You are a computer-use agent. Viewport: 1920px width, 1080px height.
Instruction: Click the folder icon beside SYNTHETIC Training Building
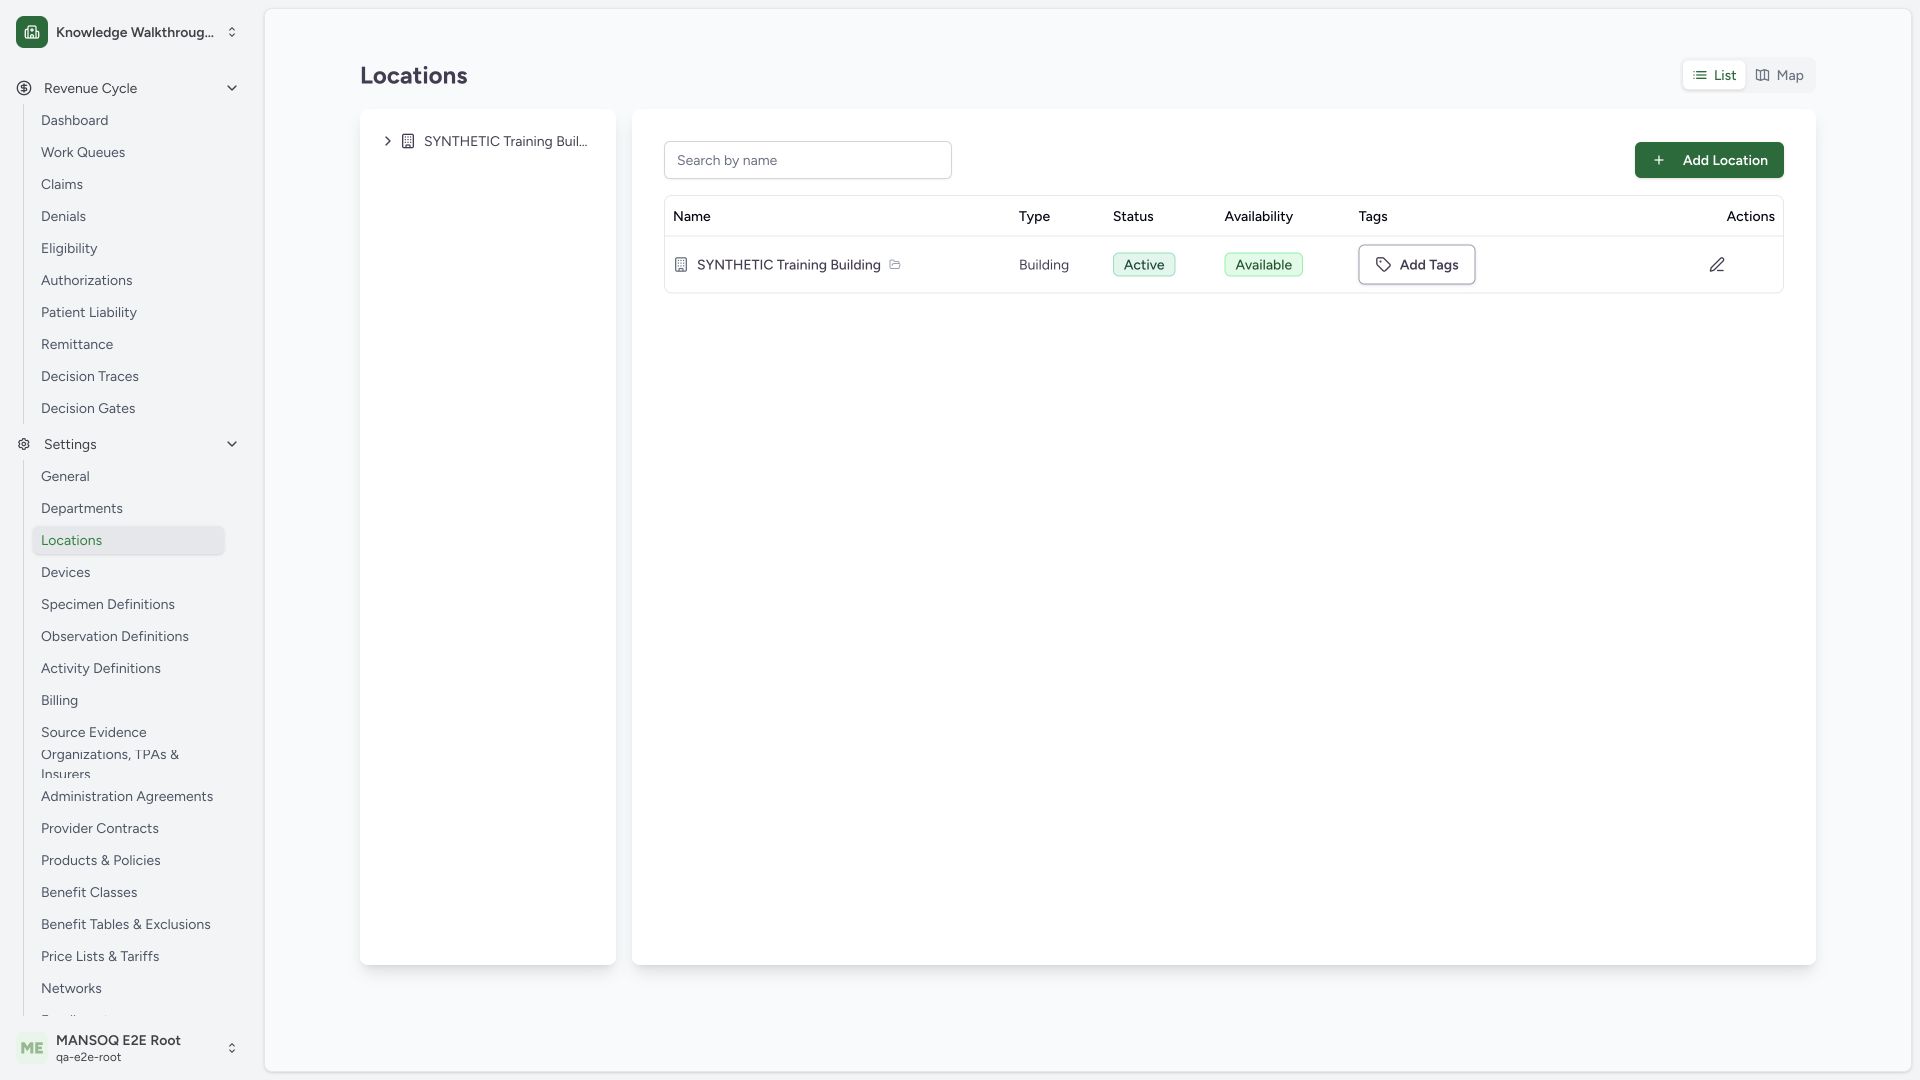coord(895,265)
